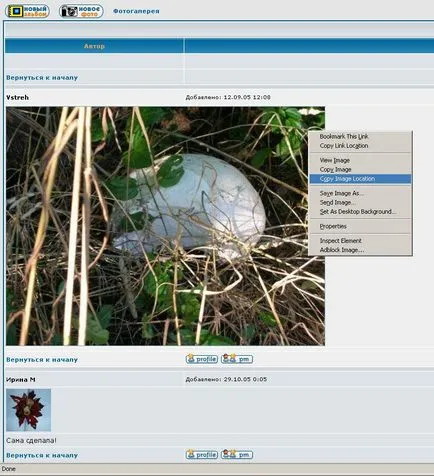
Task: Click the date "Добавлено: 29.10.05 0:05"
Action: (226, 379)
